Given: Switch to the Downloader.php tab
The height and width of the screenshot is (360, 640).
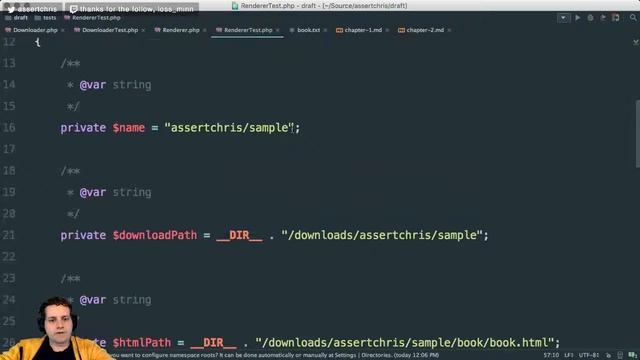Looking at the screenshot, I should [35, 30].
